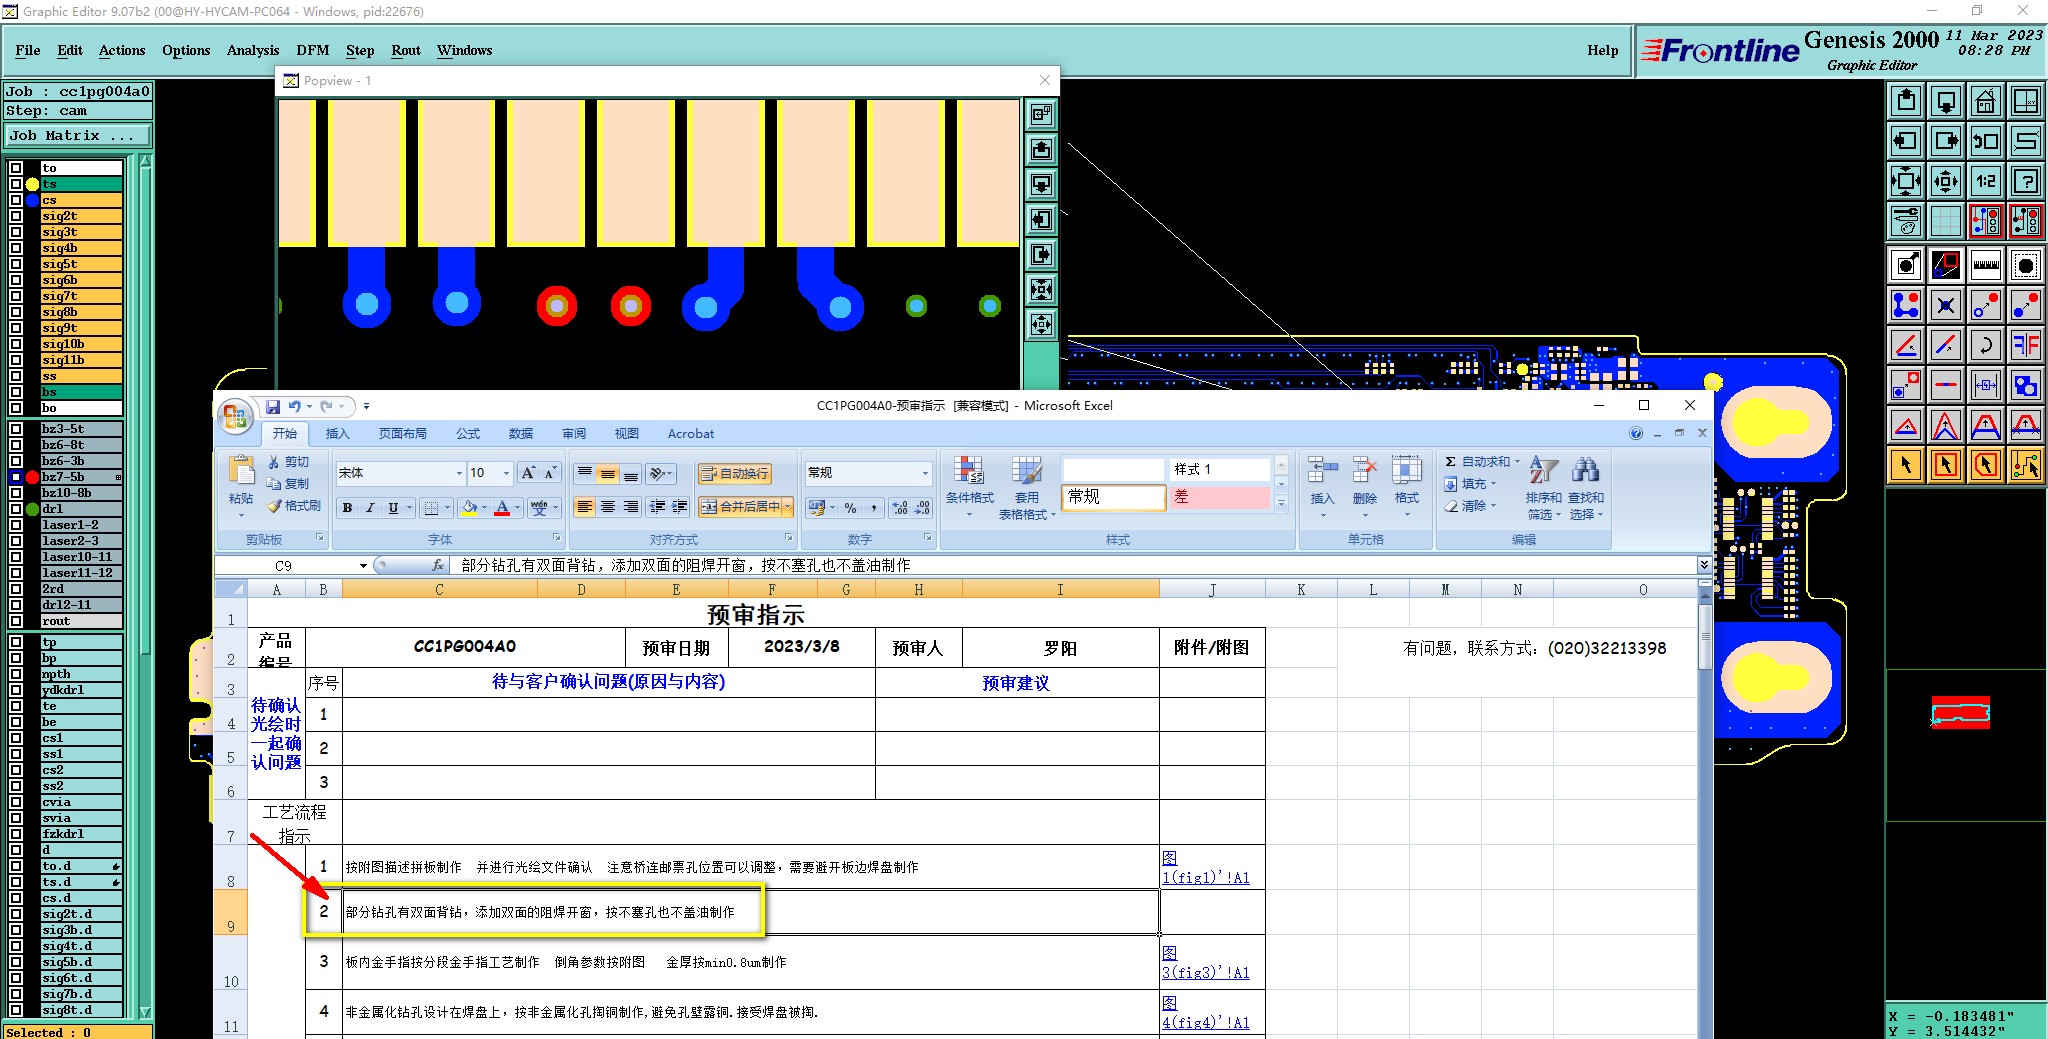Viewport: 2048px width, 1039px height.
Task: Open the 图4(fig4) hyperlink in Excel
Action: click(1205, 1013)
